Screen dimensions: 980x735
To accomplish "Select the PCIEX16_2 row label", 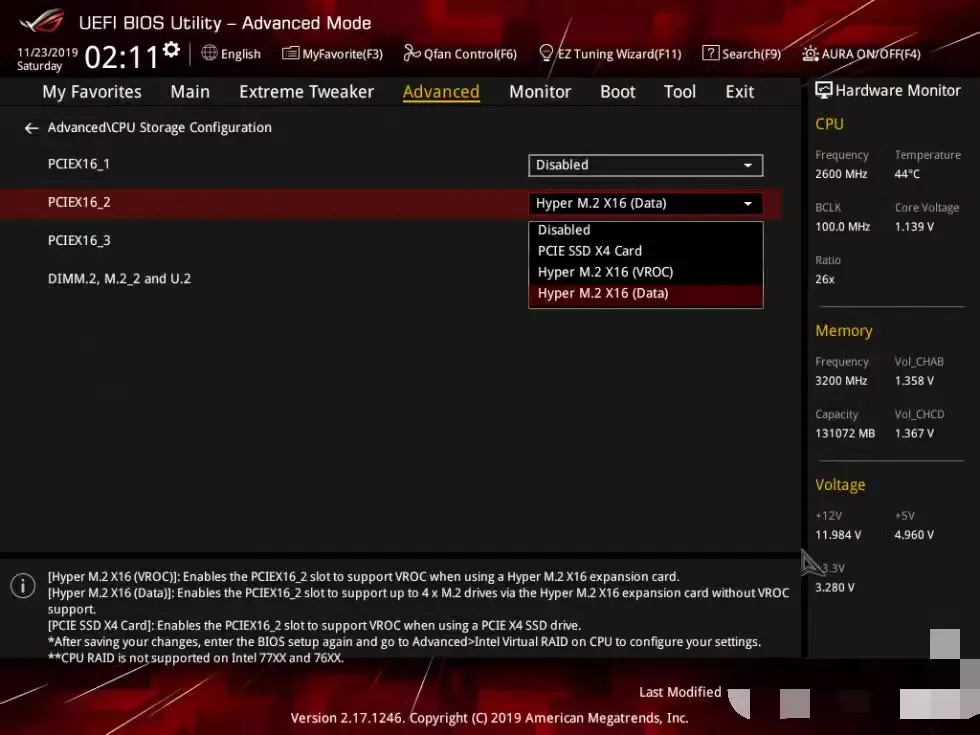I will click(79, 202).
